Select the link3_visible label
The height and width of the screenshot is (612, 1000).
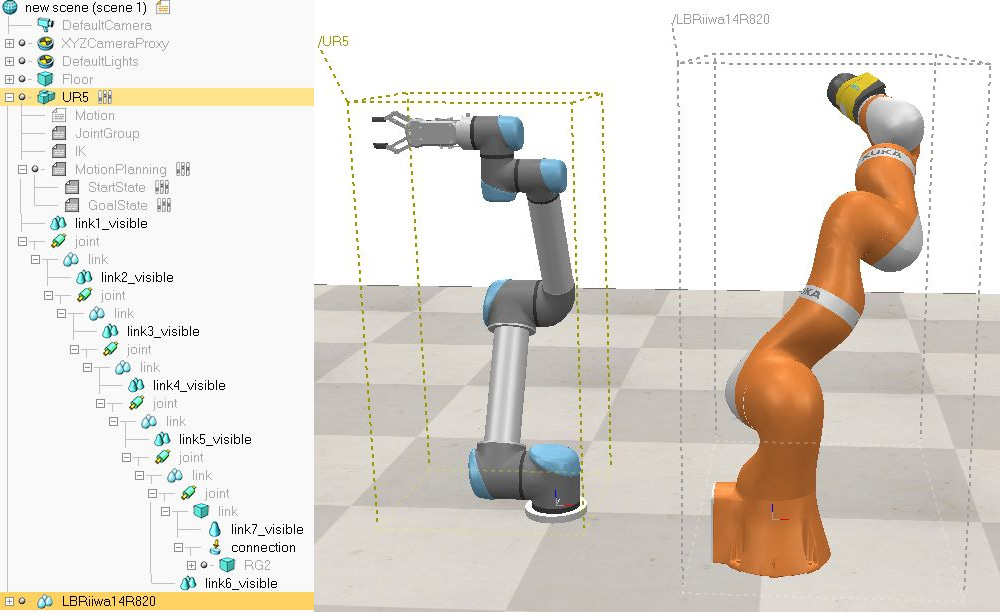163,331
